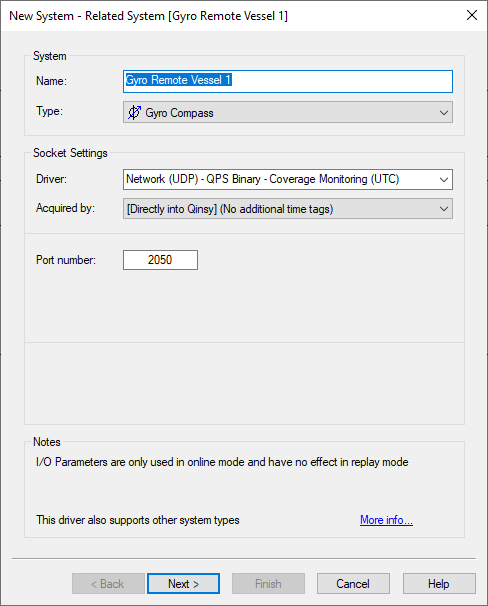This screenshot has height=606, width=488.
Task: Expand the Acquired by dropdown
Action: pos(444,209)
